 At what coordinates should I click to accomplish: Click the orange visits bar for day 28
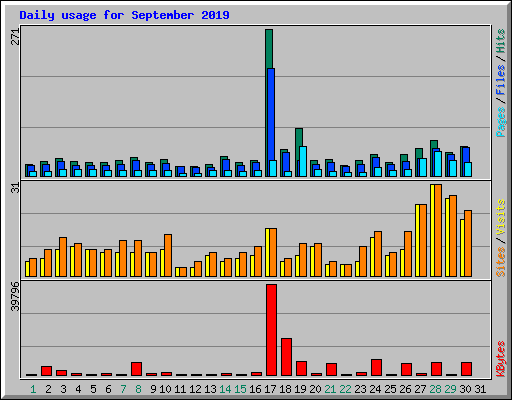438,230
